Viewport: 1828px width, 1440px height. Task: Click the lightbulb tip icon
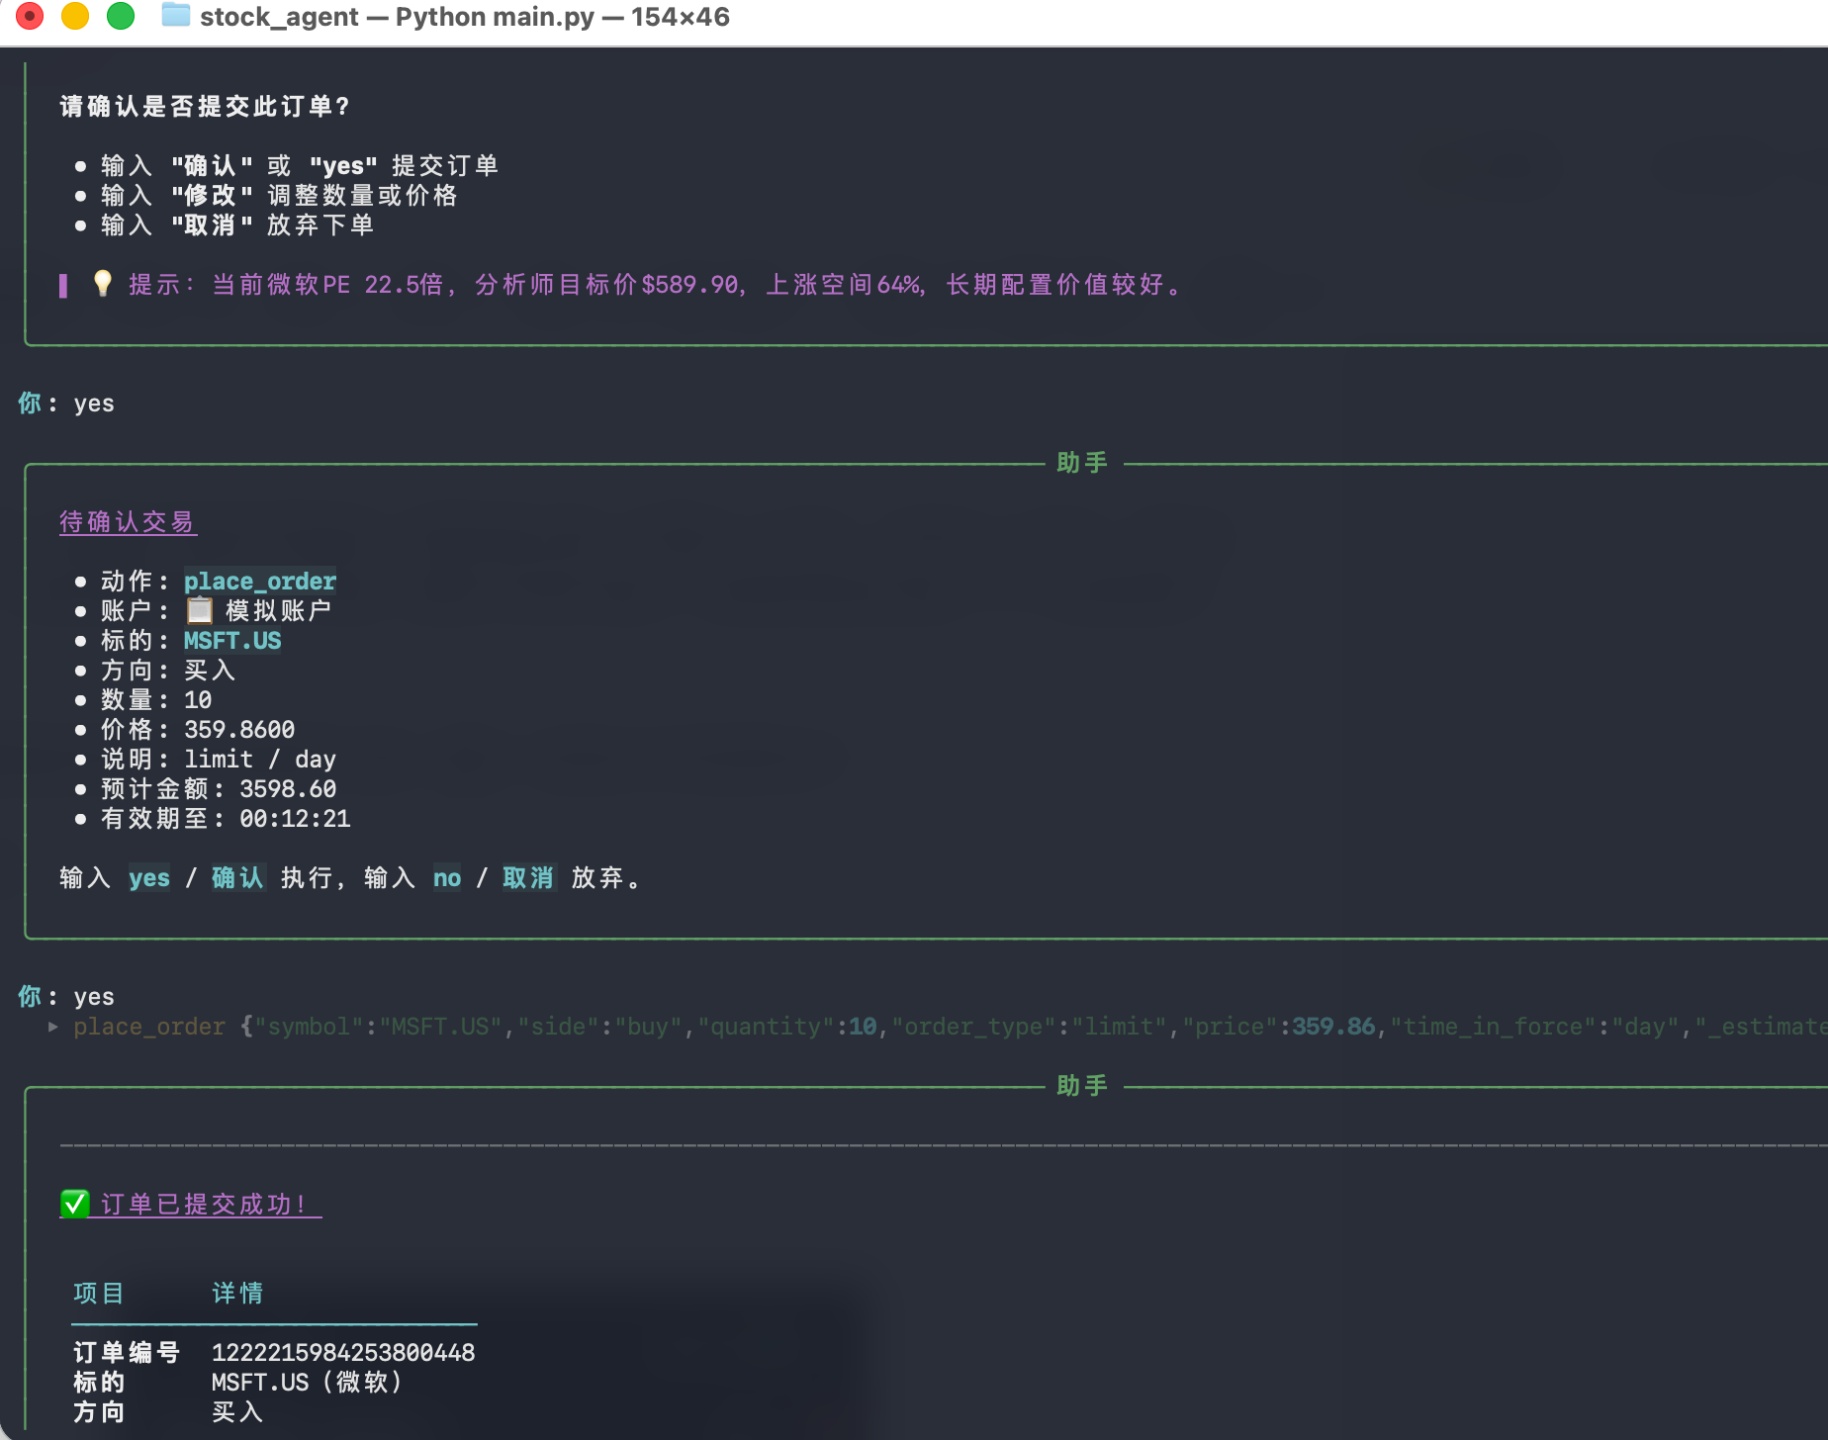tap(102, 284)
